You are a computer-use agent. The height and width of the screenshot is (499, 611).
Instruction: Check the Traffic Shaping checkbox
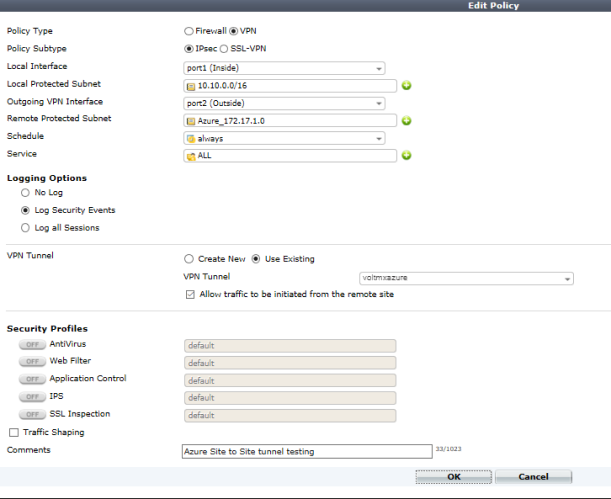tap(13, 433)
